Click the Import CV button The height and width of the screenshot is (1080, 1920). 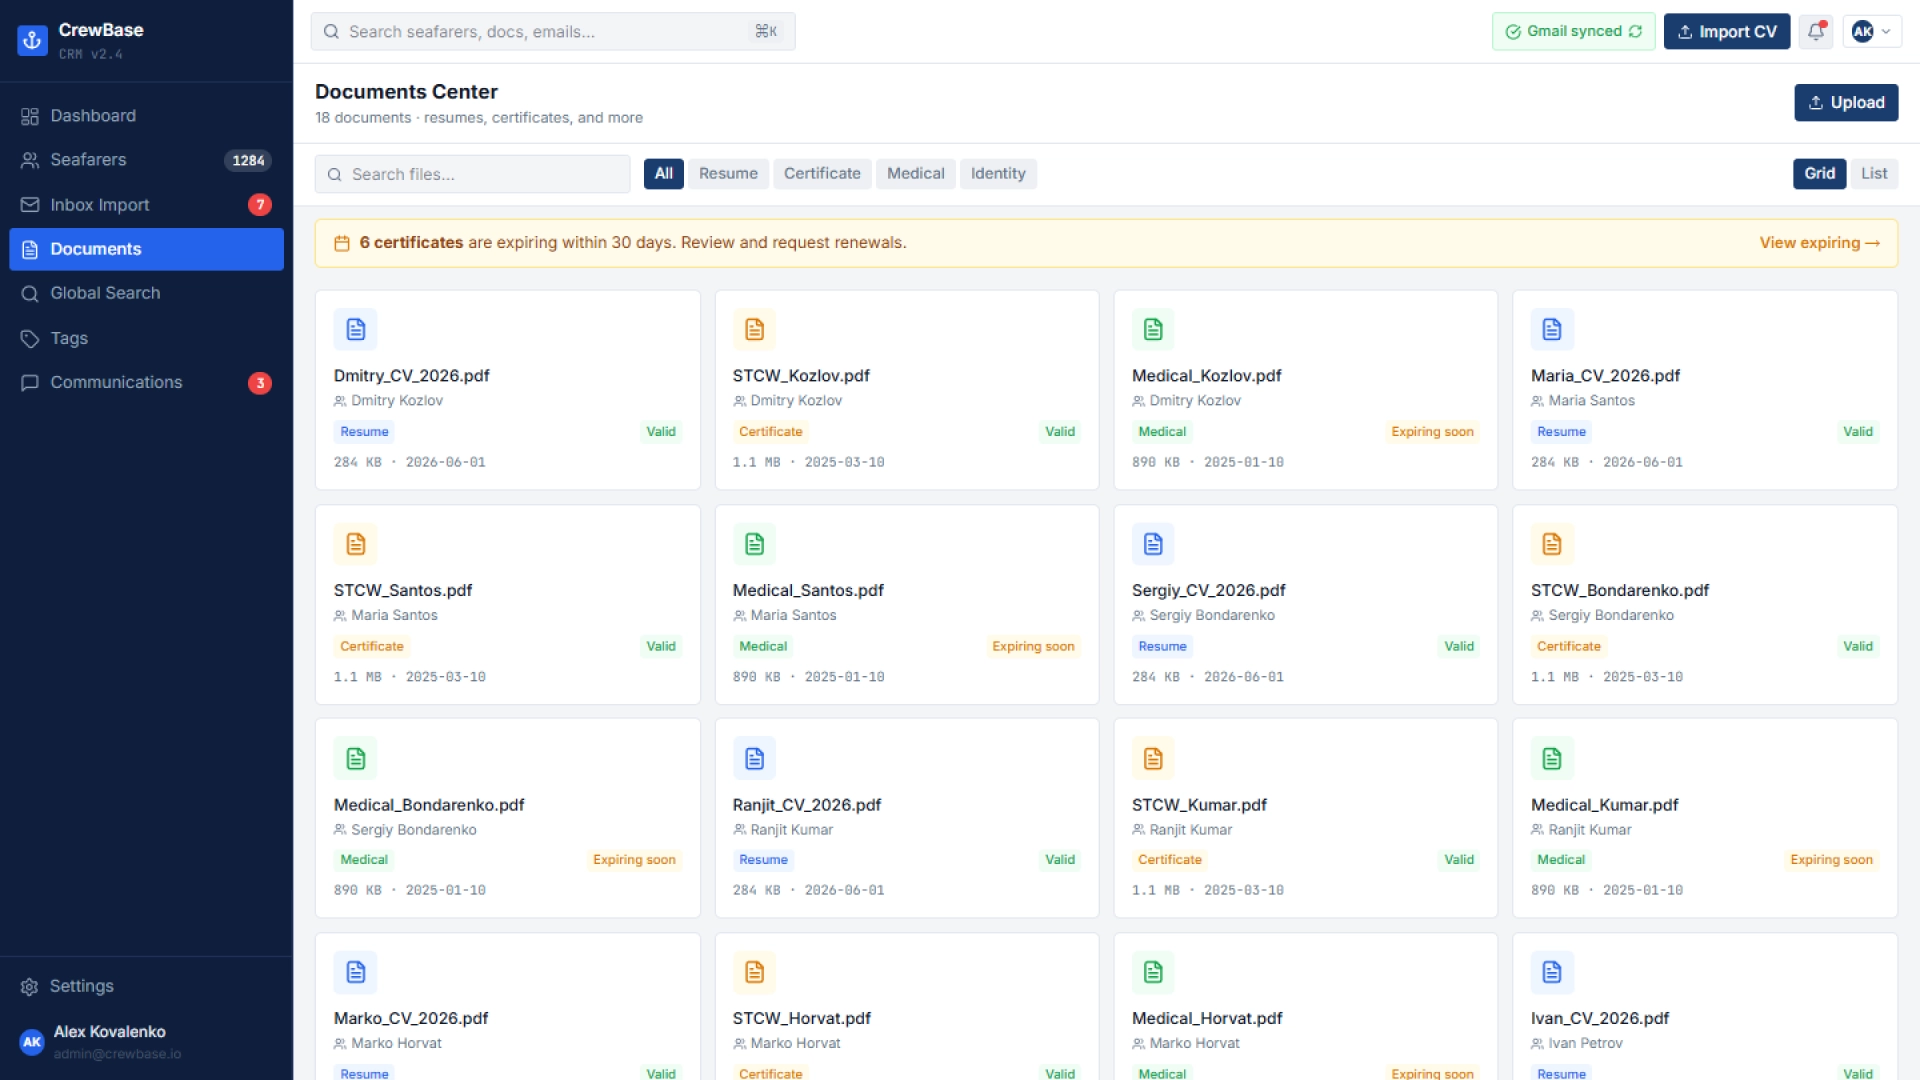click(1727, 32)
